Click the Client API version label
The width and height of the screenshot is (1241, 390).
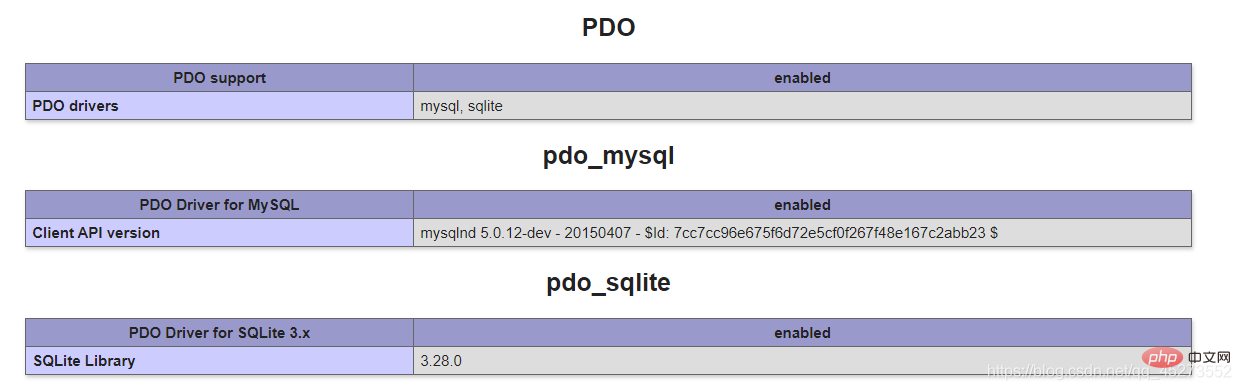[x=96, y=232]
